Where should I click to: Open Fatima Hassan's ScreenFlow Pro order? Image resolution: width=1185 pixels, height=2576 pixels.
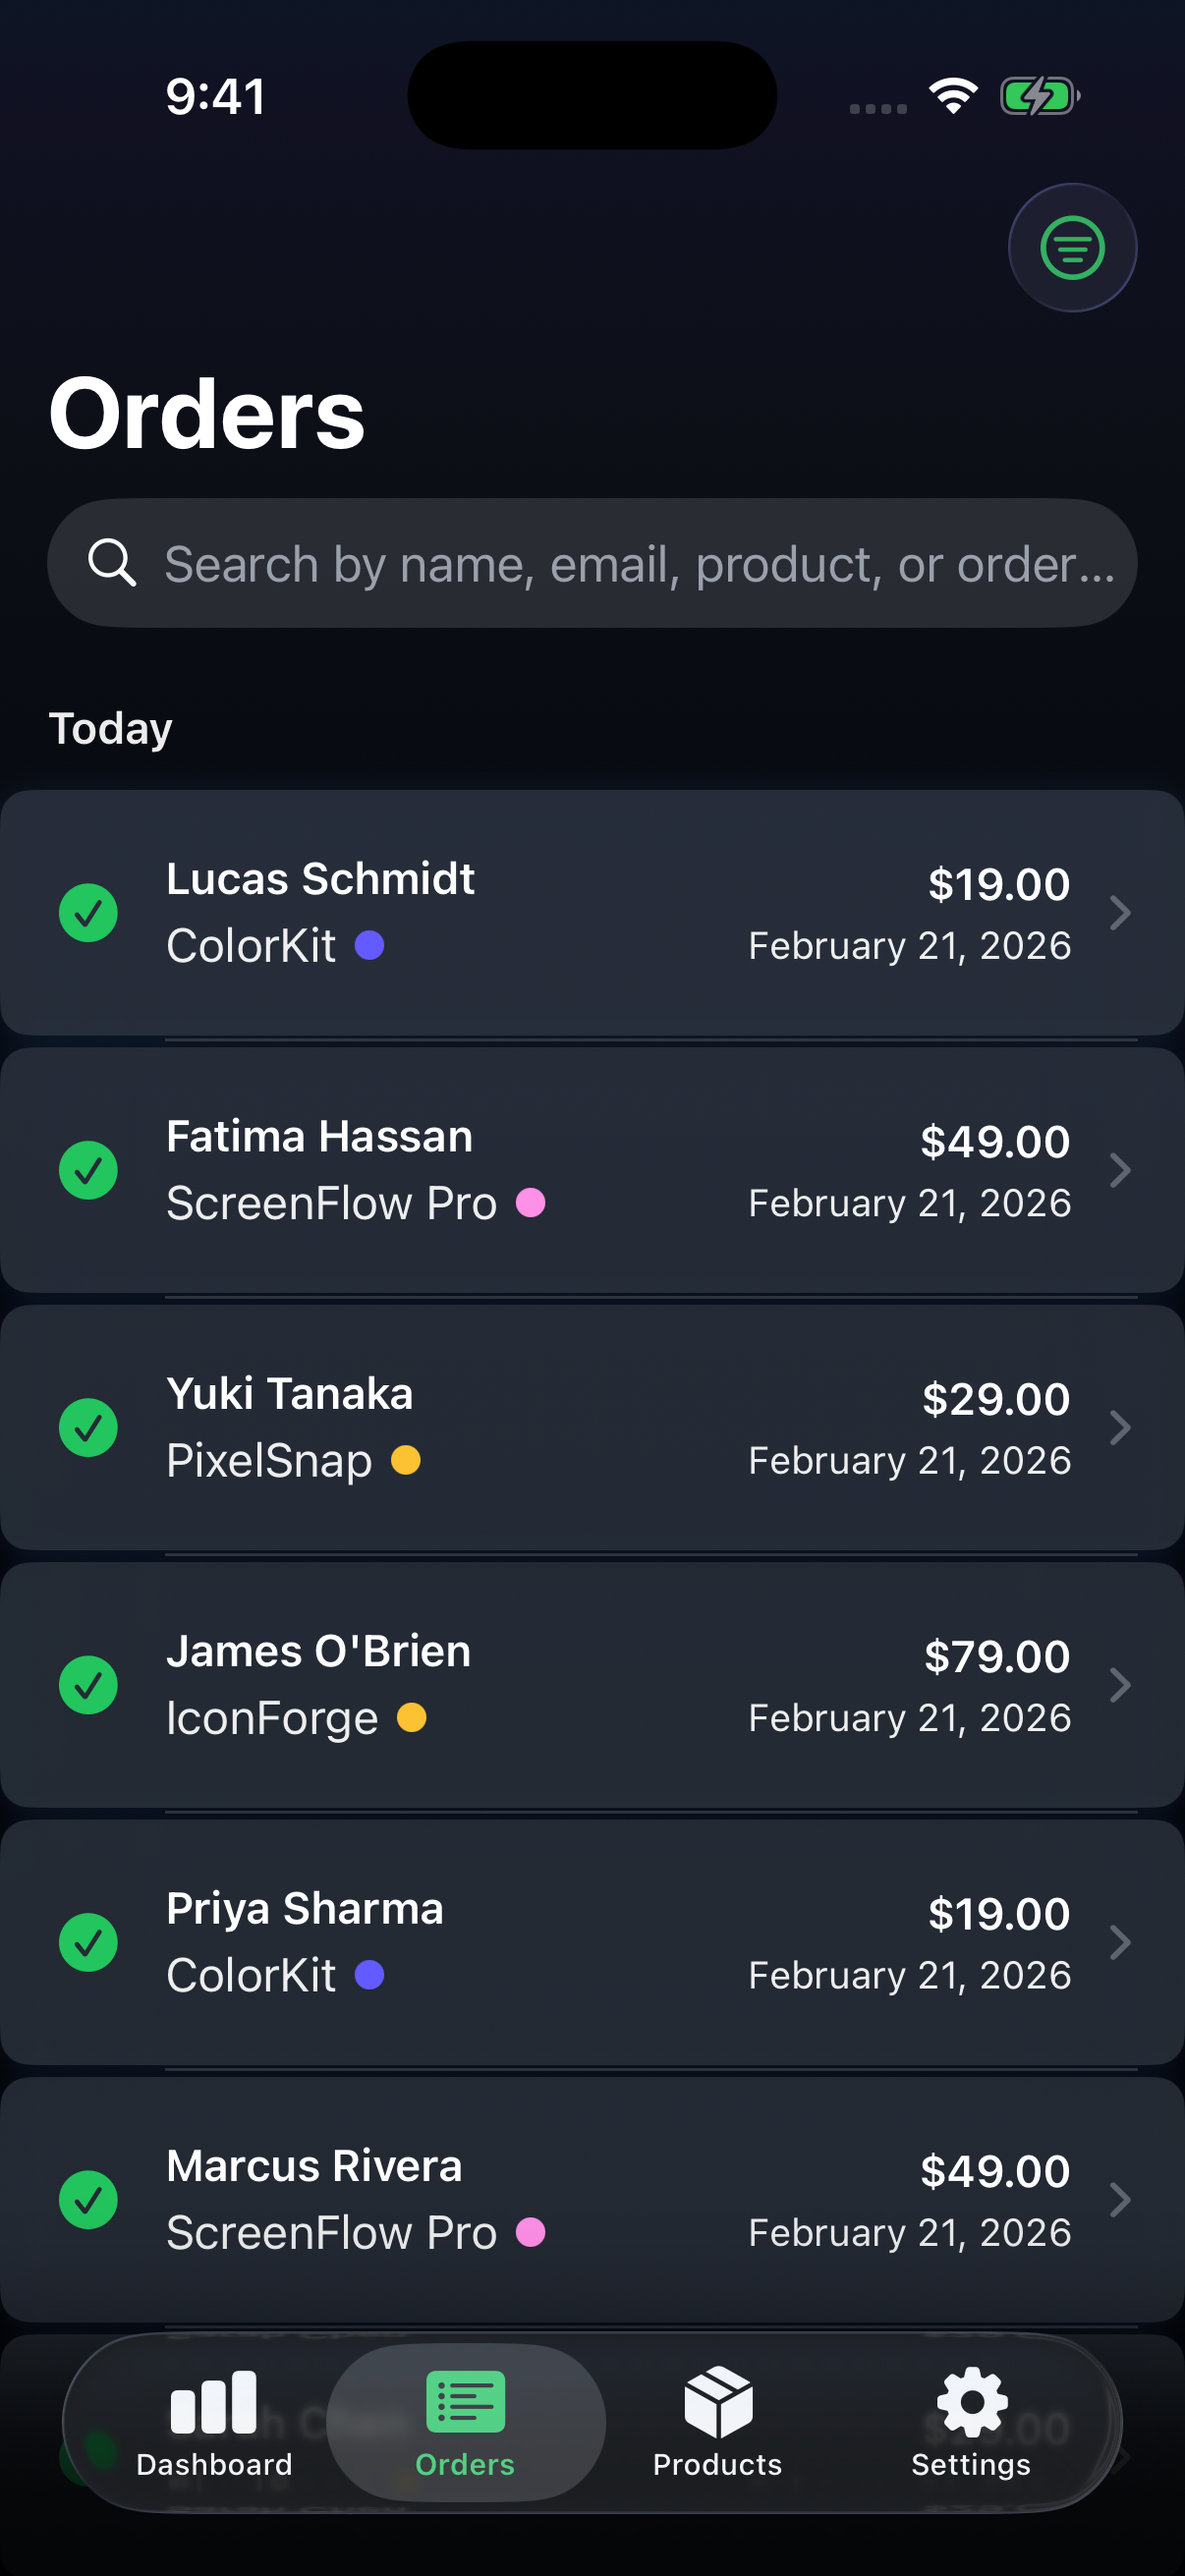coord(592,1169)
